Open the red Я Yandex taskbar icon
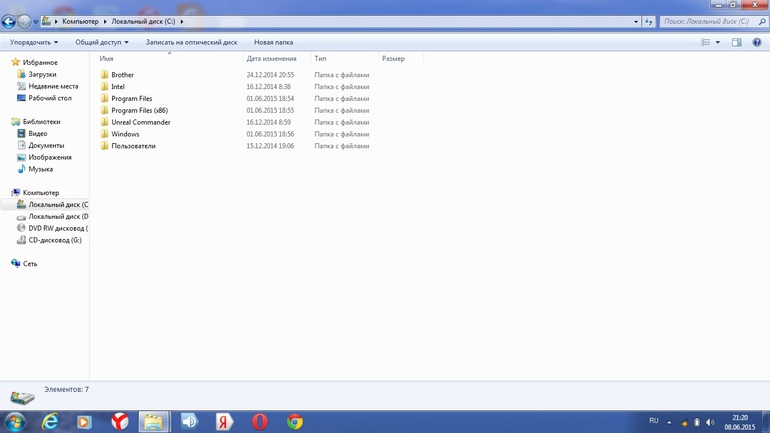Screen dimensions: 770x433 [224, 422]
